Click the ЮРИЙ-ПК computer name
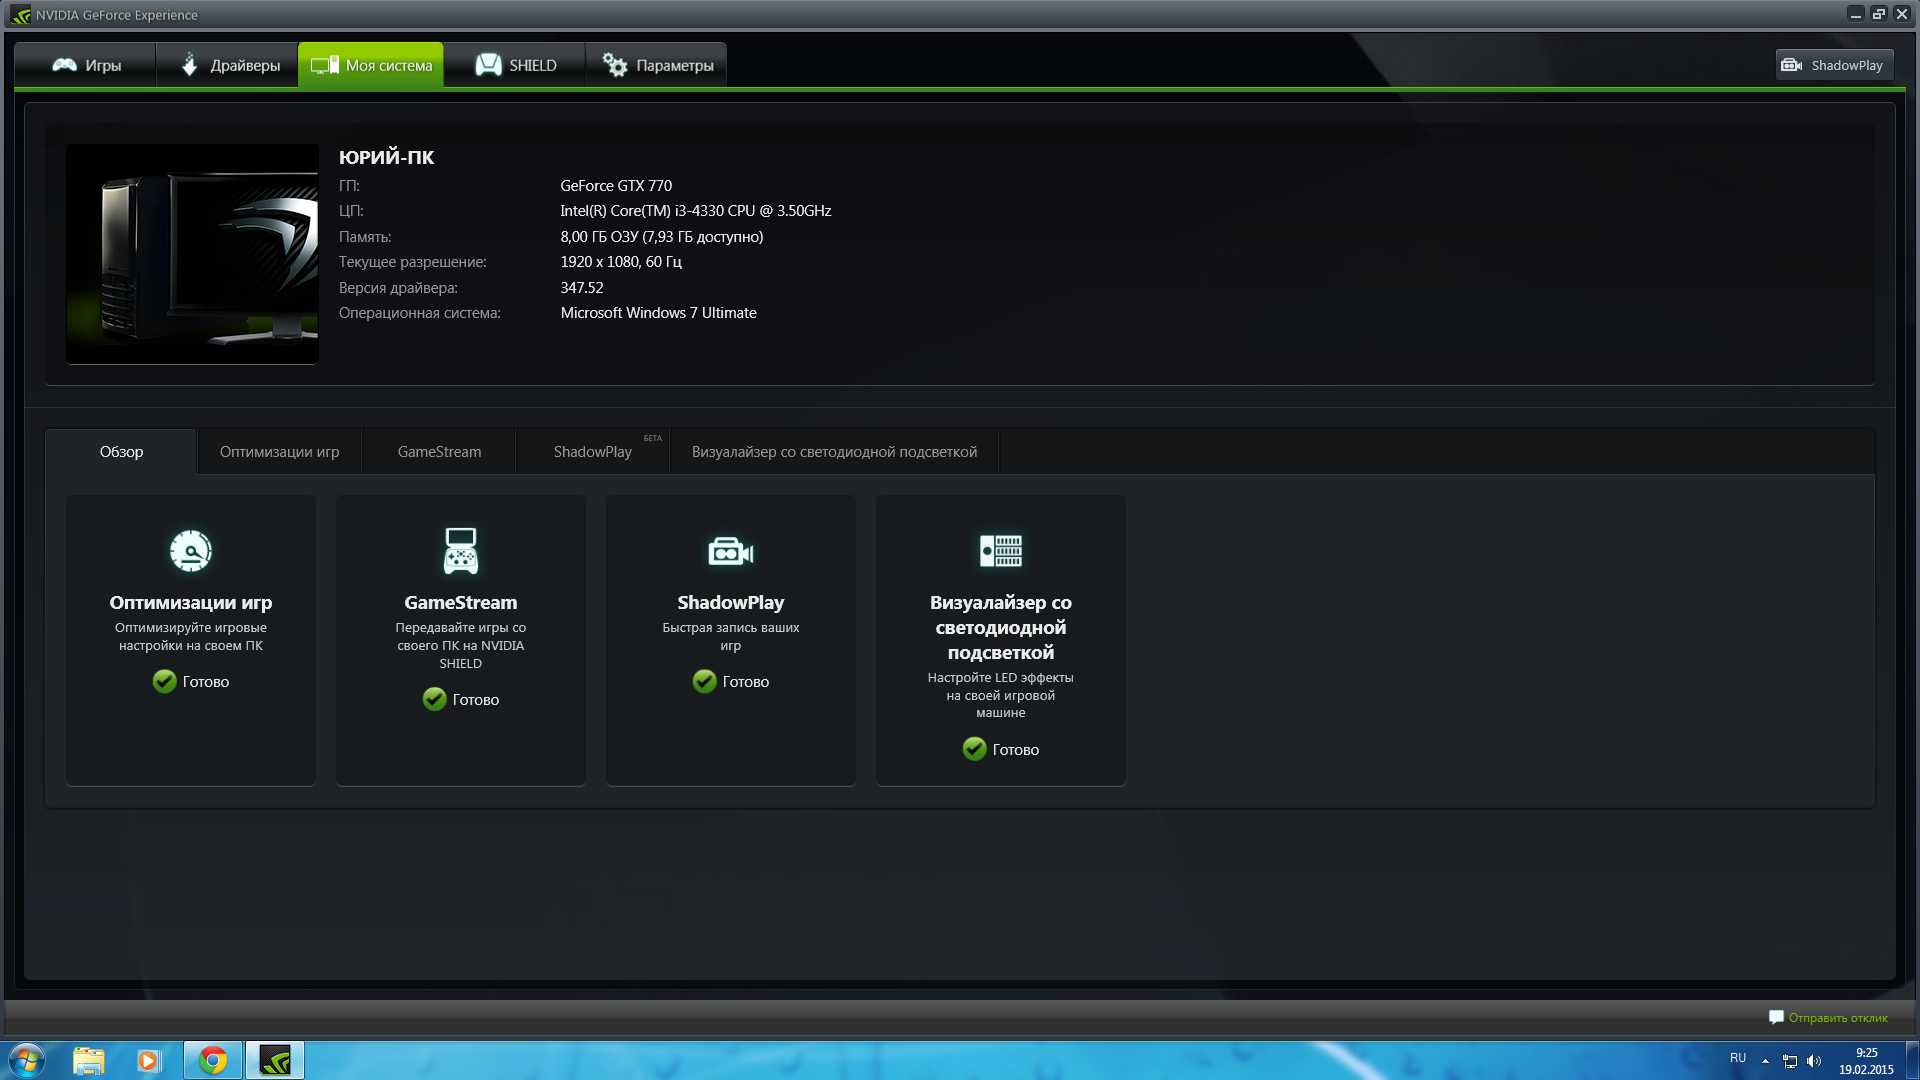 [x=386, y=157]
